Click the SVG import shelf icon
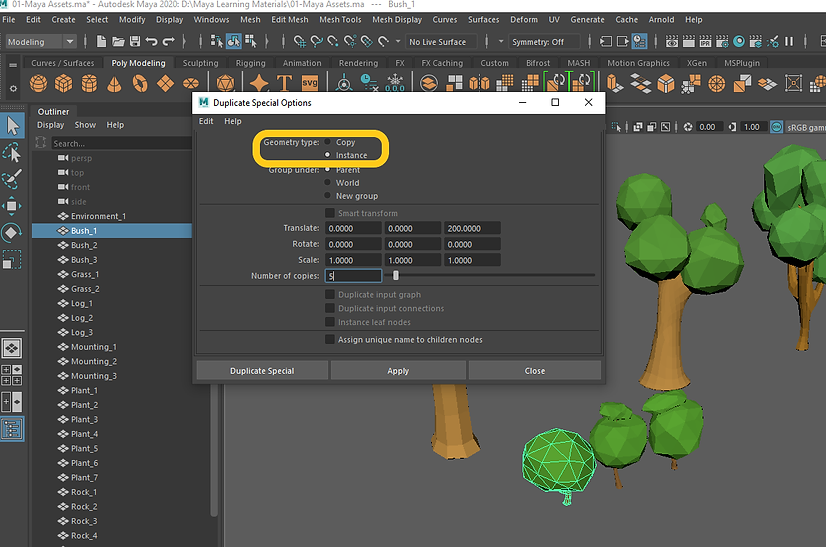826x547 pixels. (310, 83)
